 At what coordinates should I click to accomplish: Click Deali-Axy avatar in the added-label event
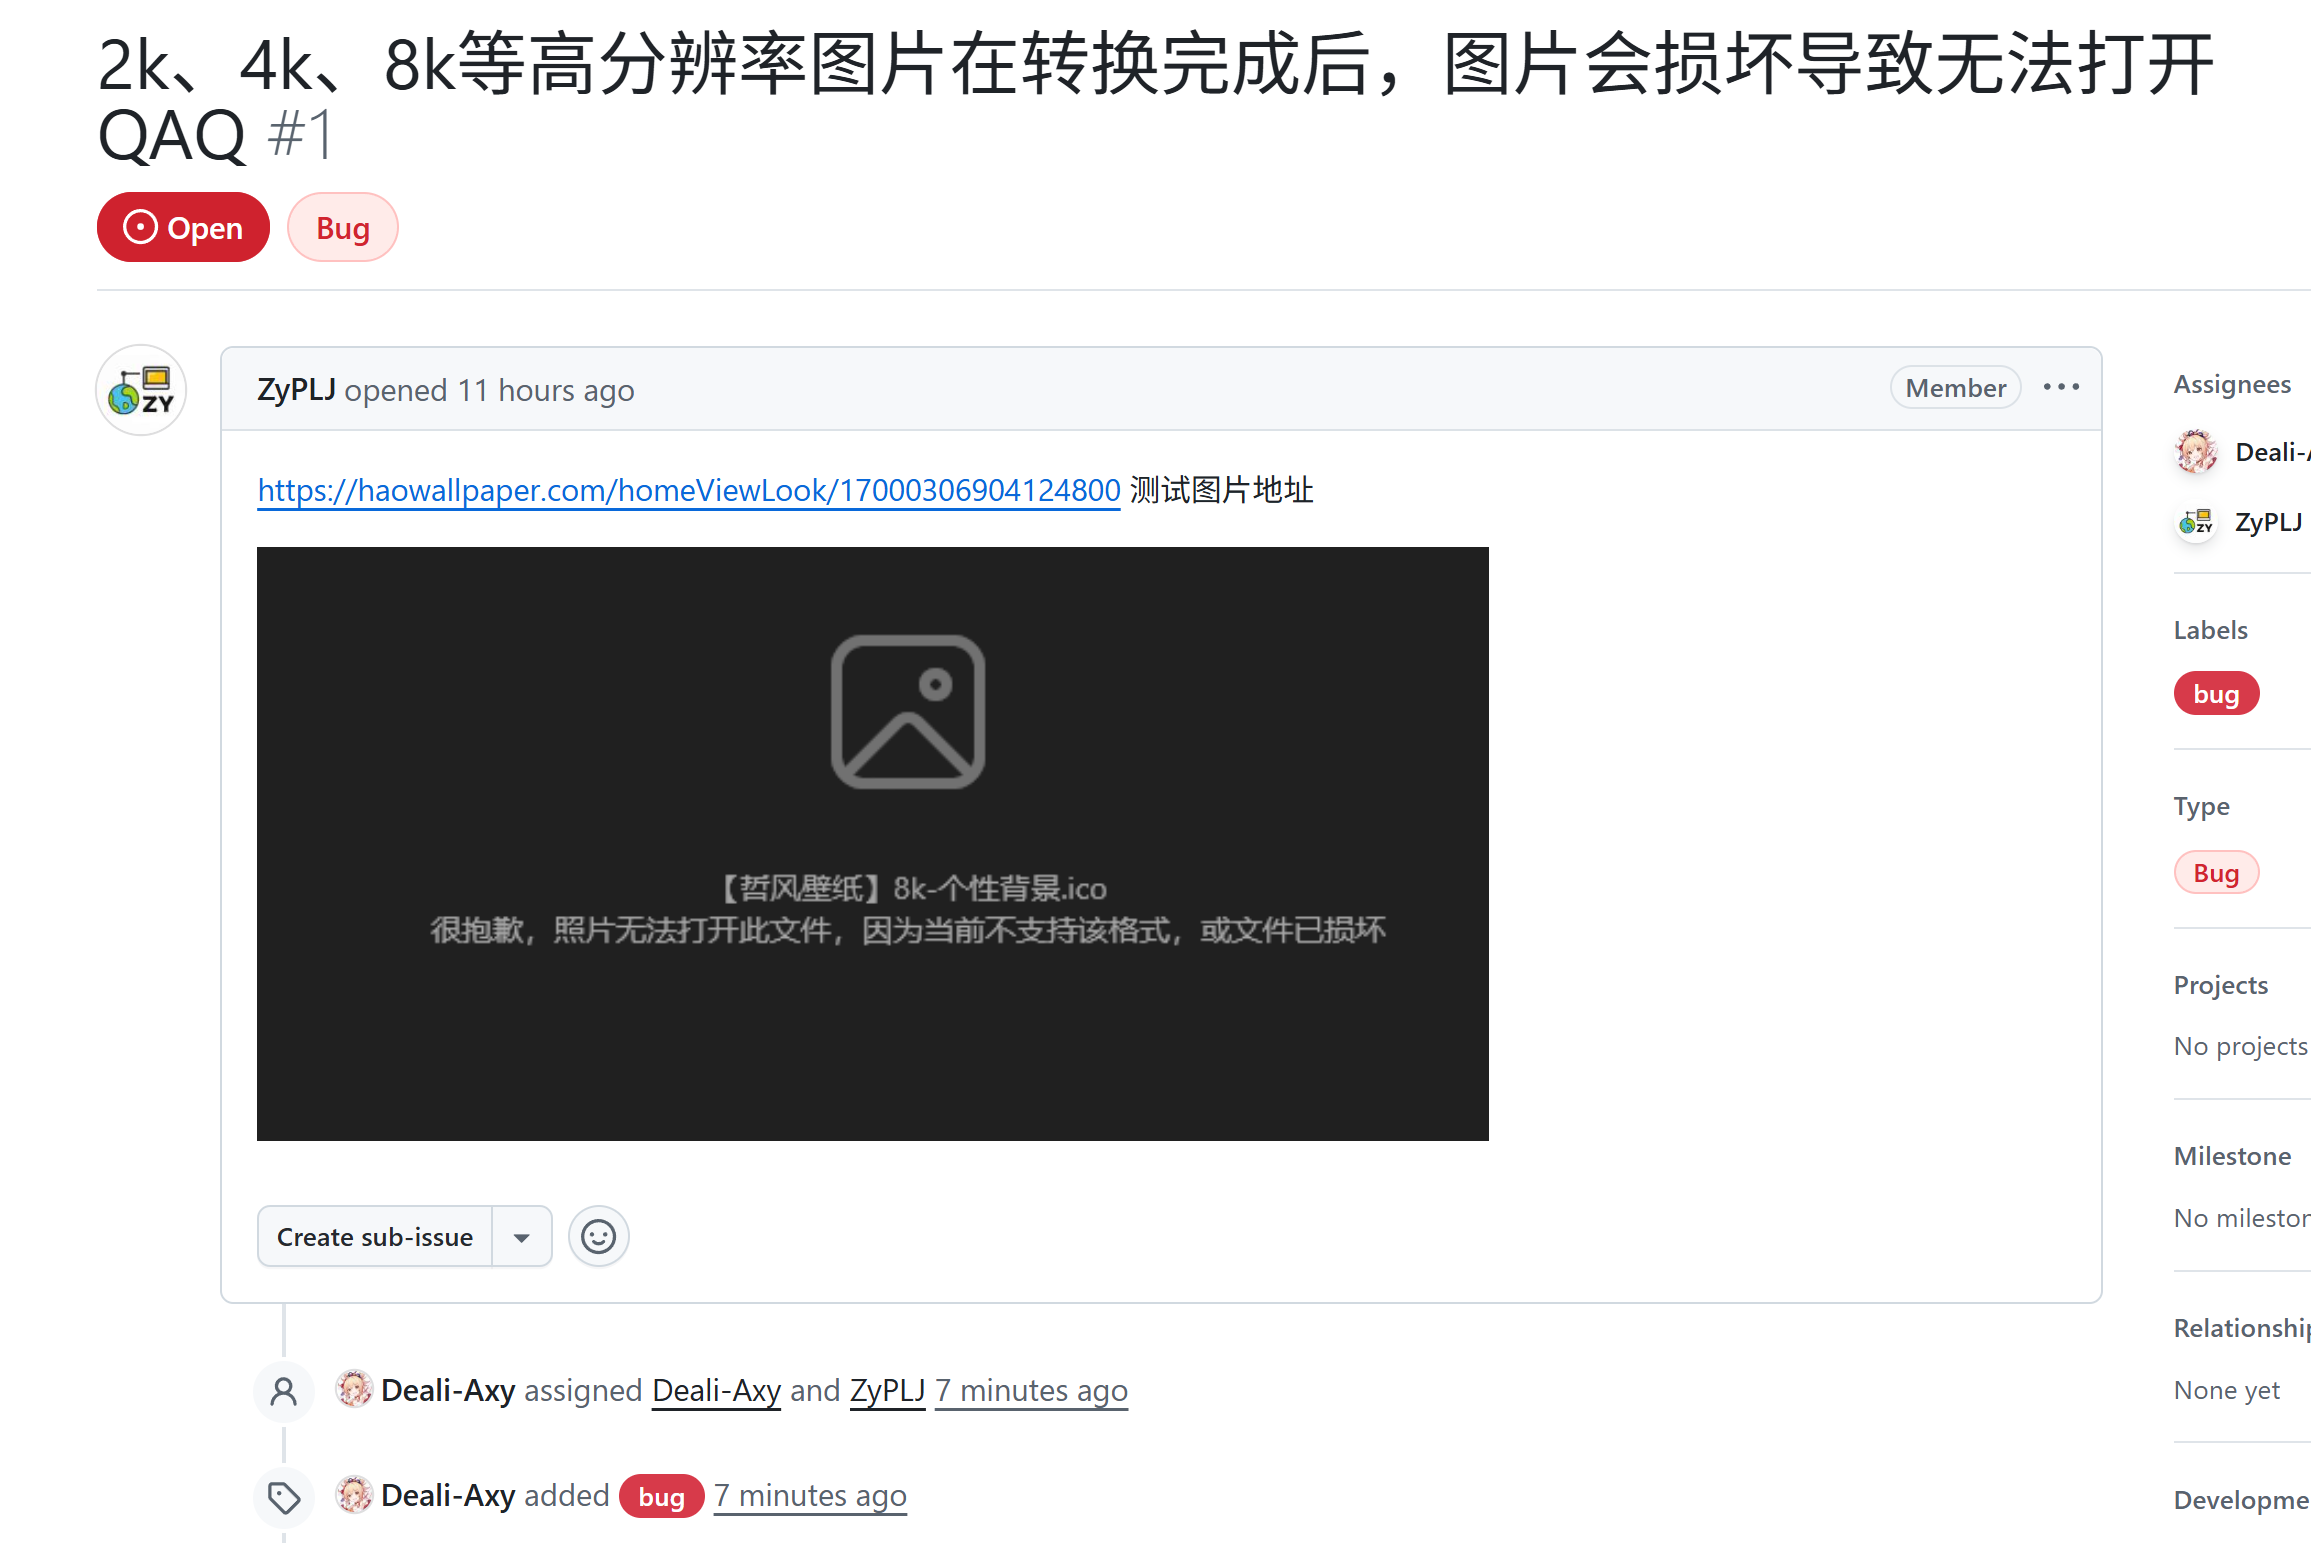[x=354, y=1494]
